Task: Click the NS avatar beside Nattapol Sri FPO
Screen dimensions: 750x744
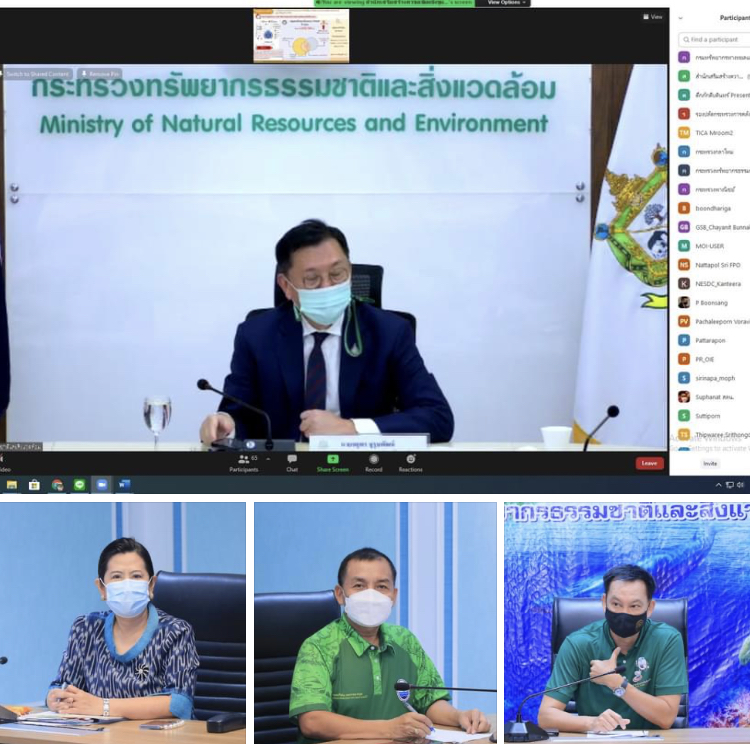Action: (684, 265)
